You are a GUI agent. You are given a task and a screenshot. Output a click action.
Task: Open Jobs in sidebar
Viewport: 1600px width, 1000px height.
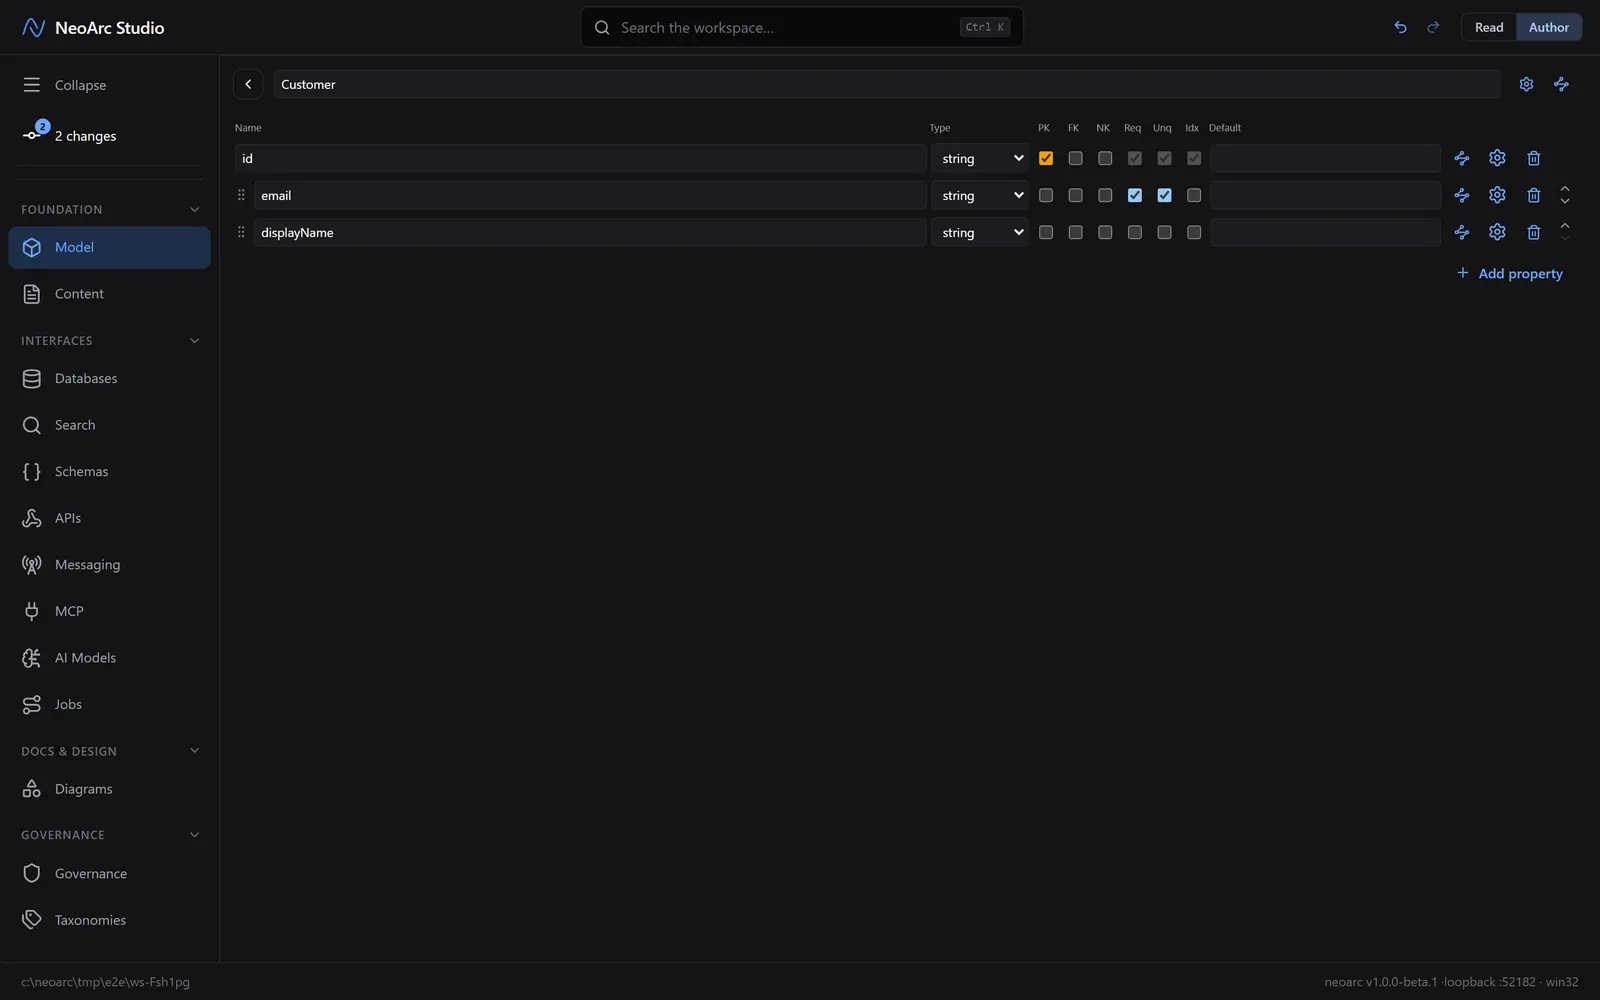click(x=109, y=704)
